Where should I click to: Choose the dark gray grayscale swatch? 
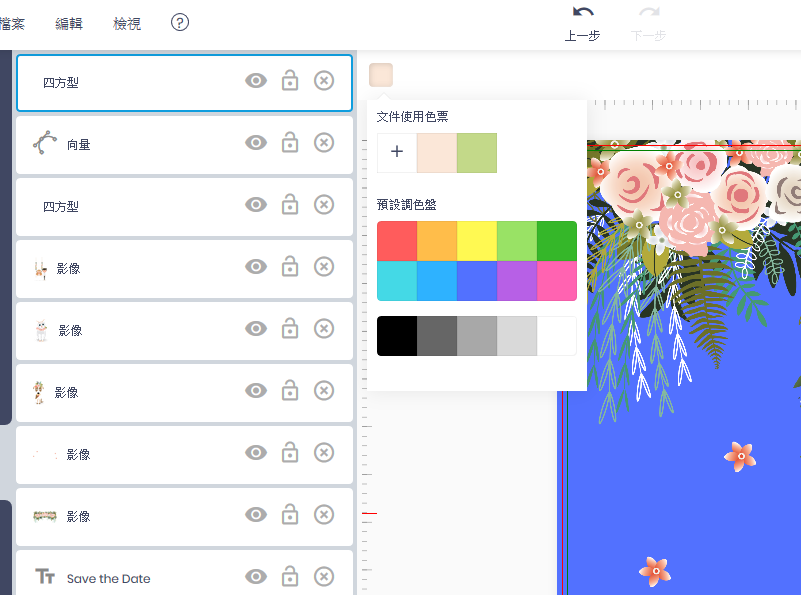click(x=437, y=336)
